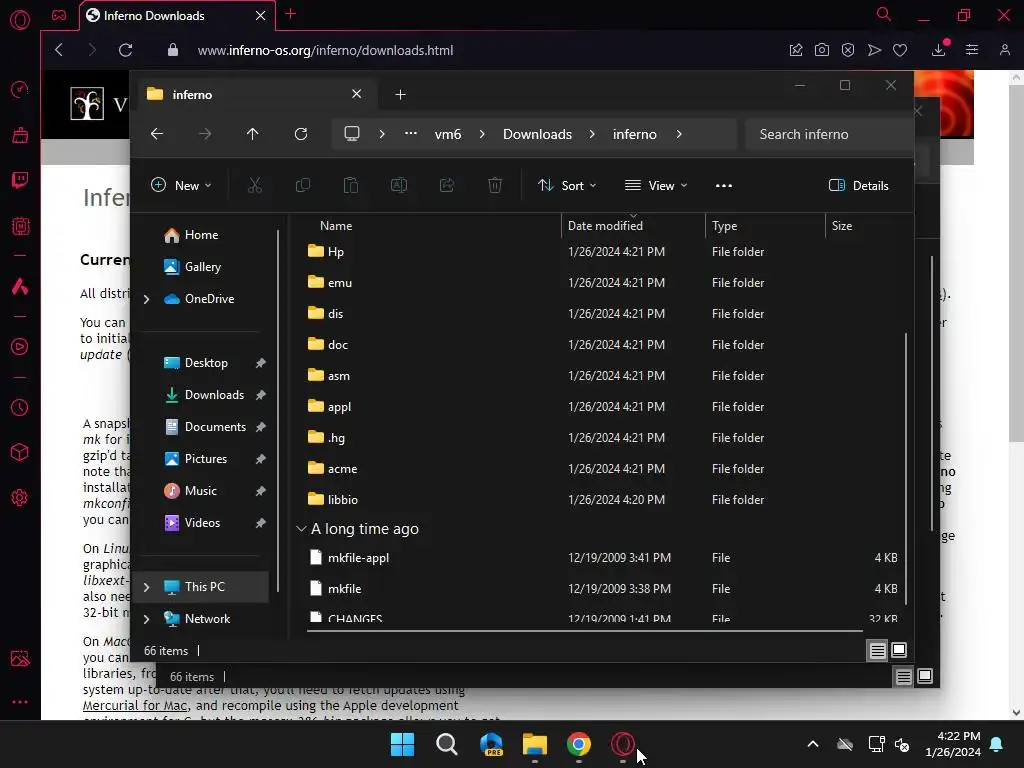Select the inferno Explorer tab
1024x768 pixels.
255,95
